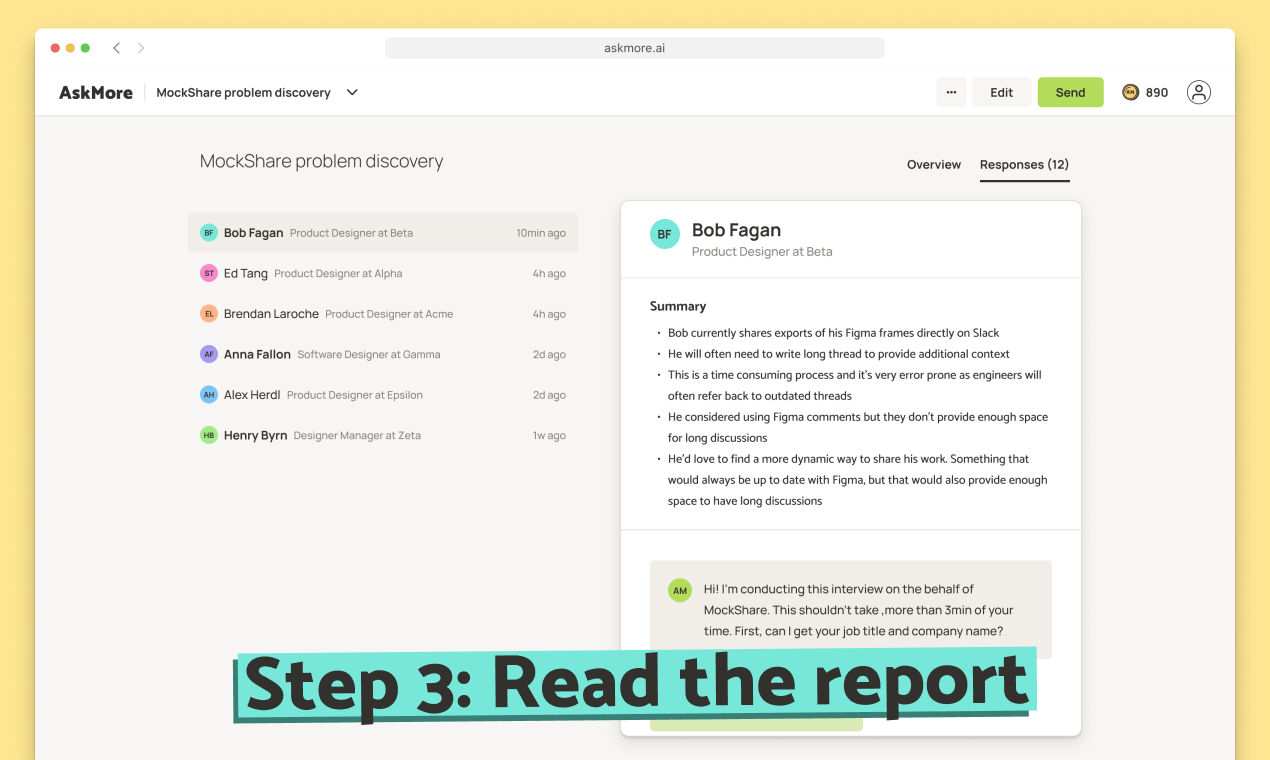Viewport: 1270px width, 760px height.
Task: Click the Edit button
Action: coord(1002,92)
